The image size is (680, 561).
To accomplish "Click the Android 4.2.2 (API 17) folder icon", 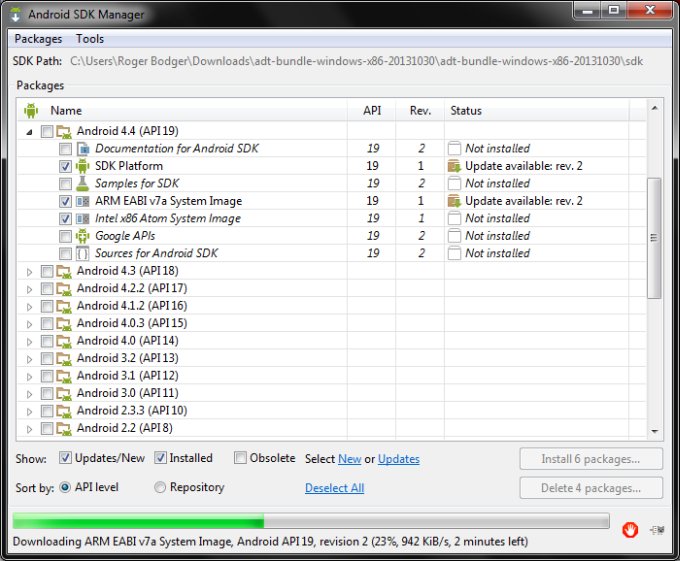I will (x=64, y=289).
